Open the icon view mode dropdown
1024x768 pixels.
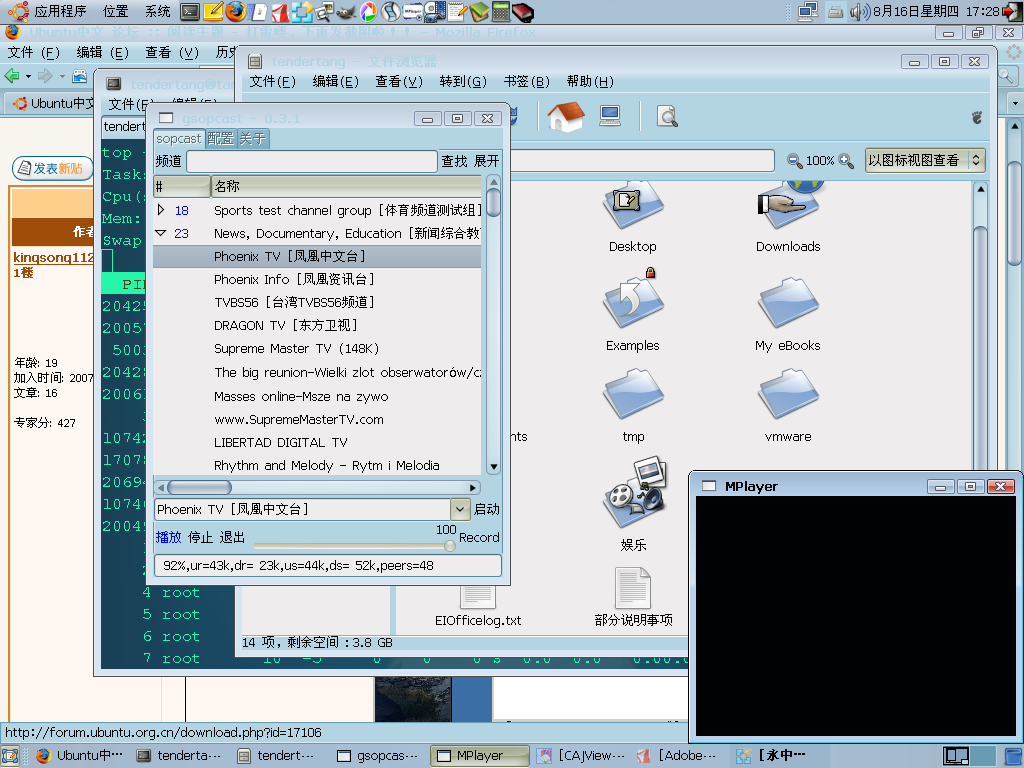coord(925,161)
